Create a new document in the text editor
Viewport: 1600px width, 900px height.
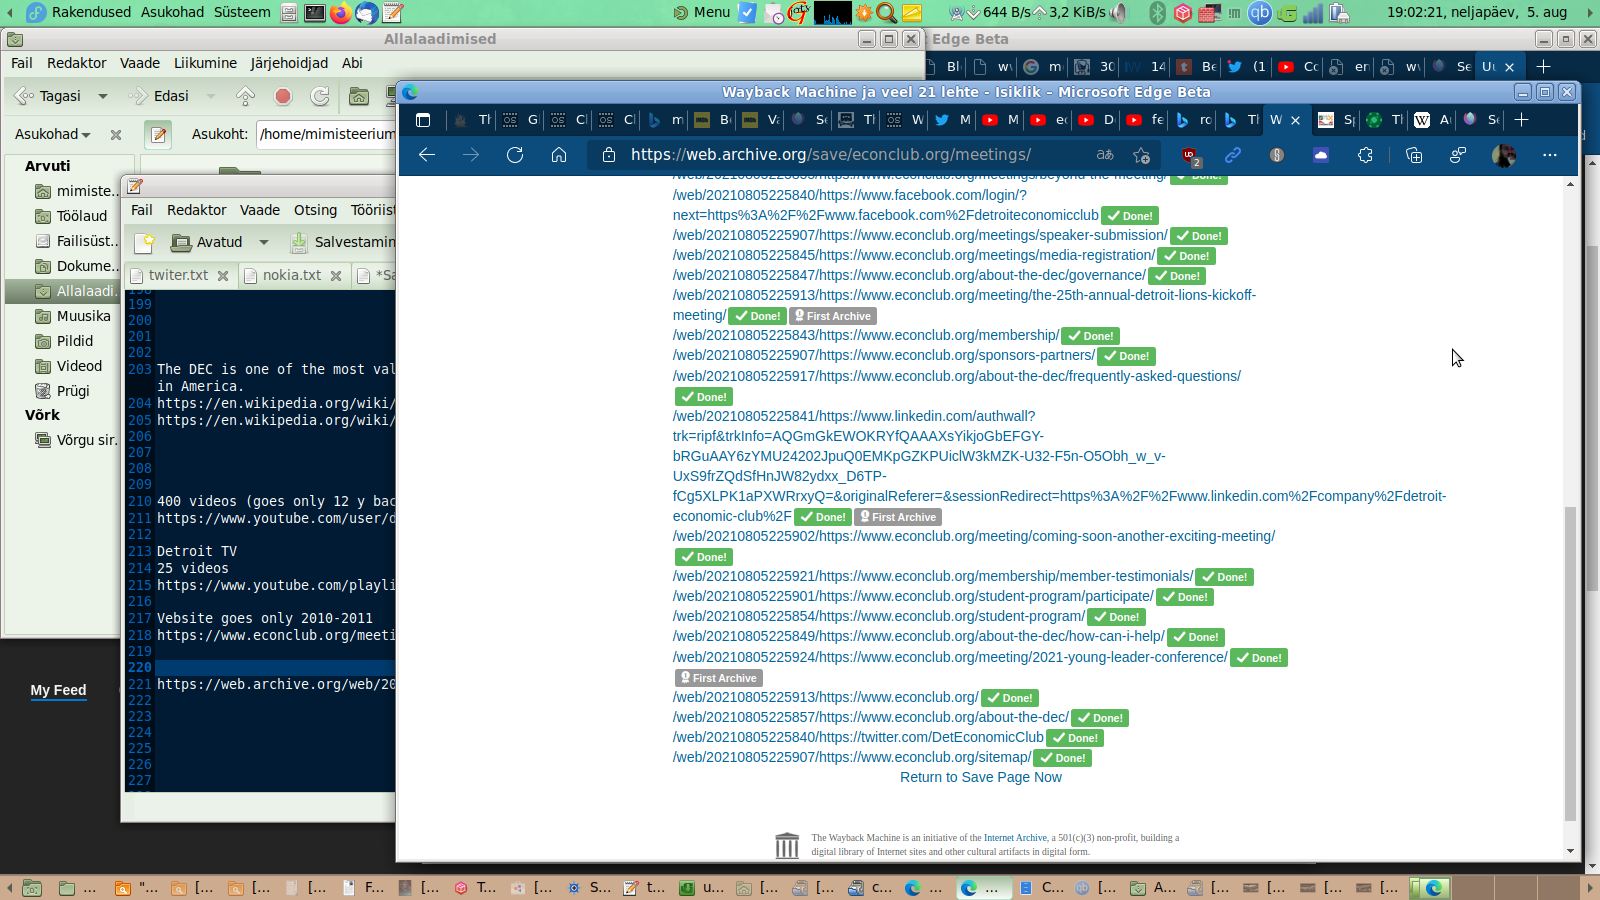pos(145,242)
